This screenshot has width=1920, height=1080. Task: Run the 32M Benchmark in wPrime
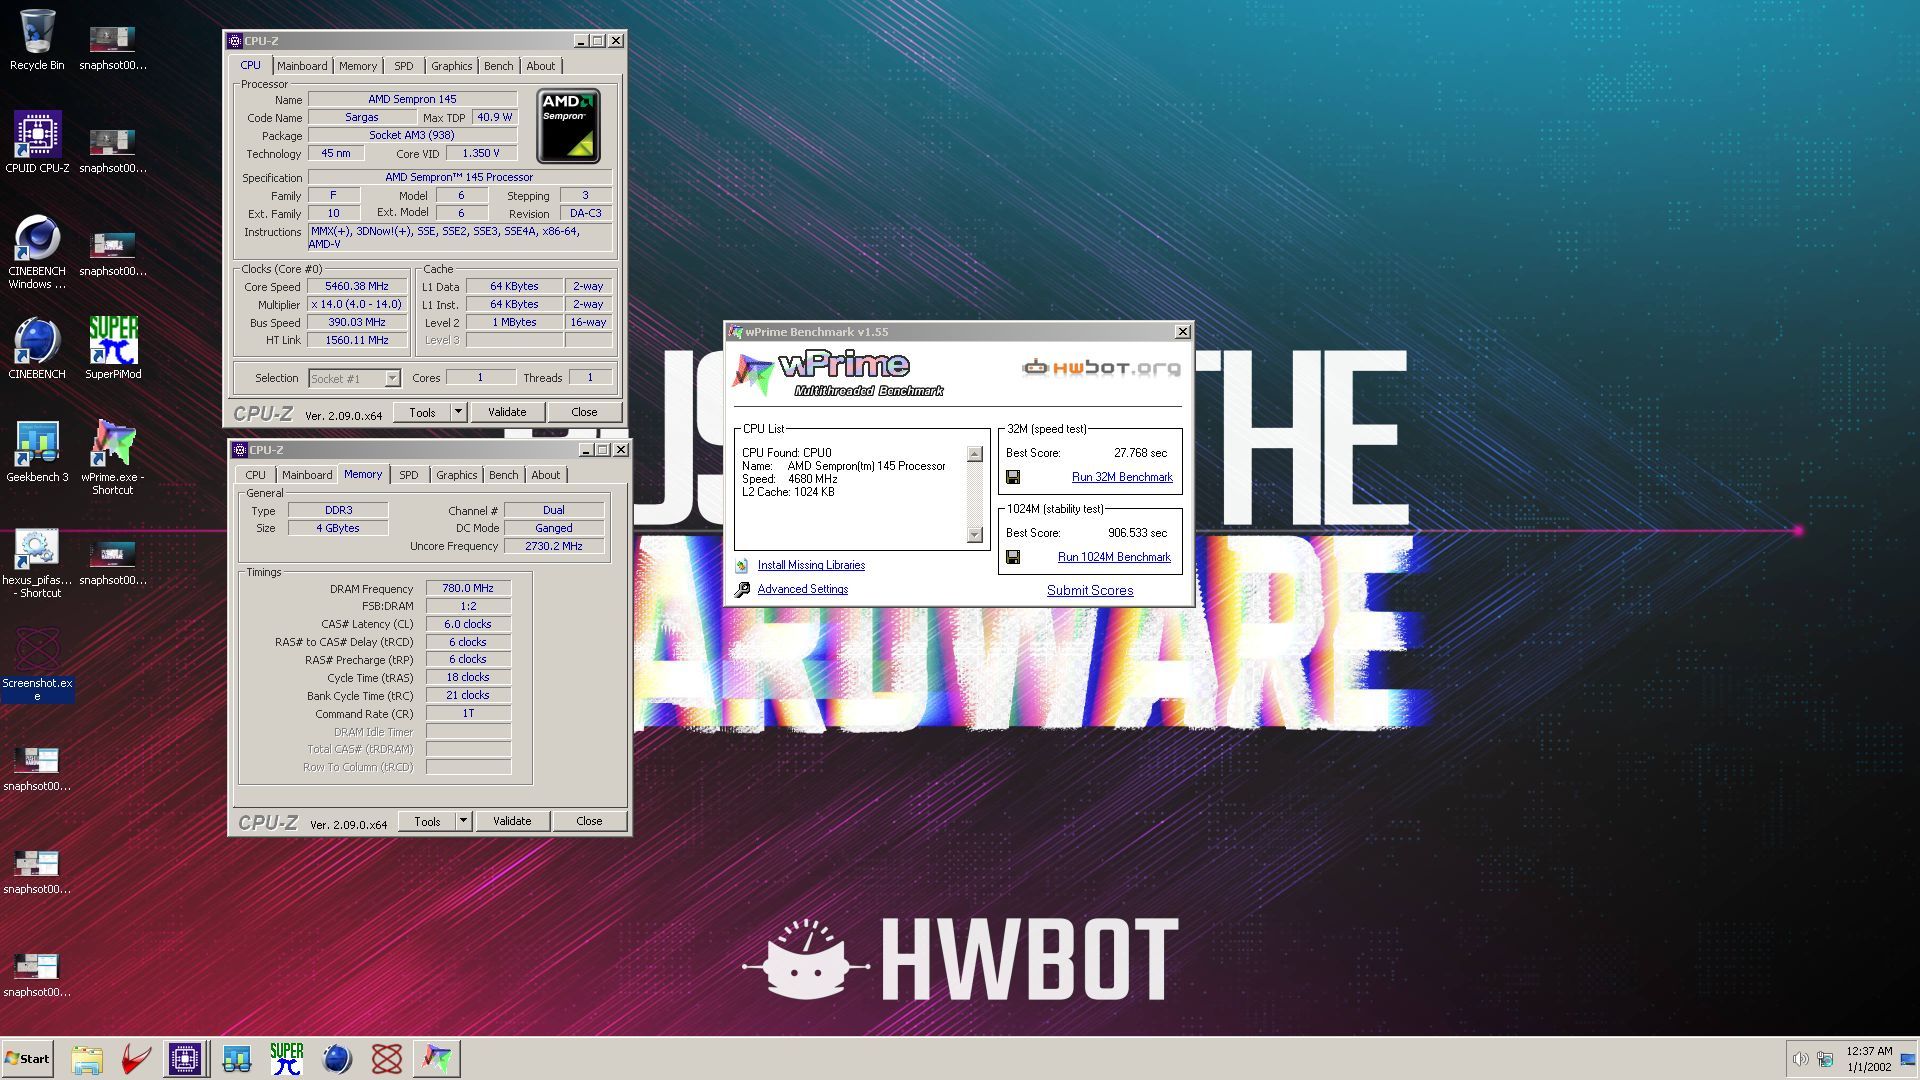point(1122,477)
